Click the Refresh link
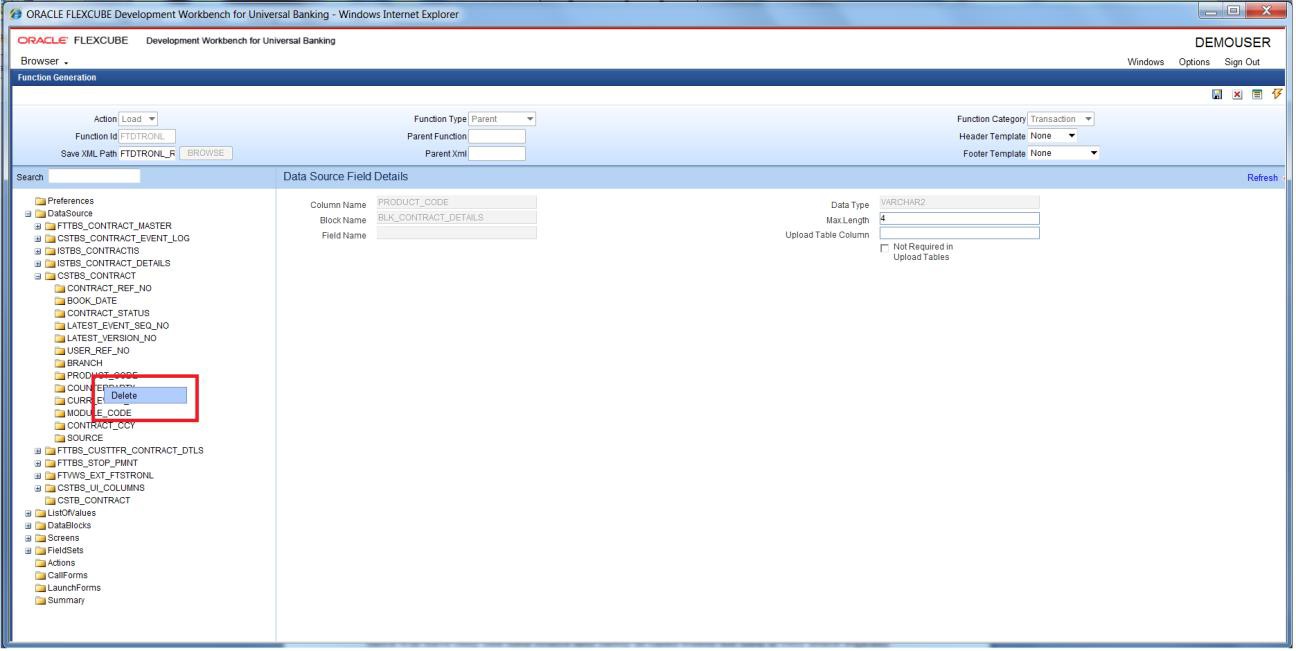 pyautogui.click(x=1262, y=177)
